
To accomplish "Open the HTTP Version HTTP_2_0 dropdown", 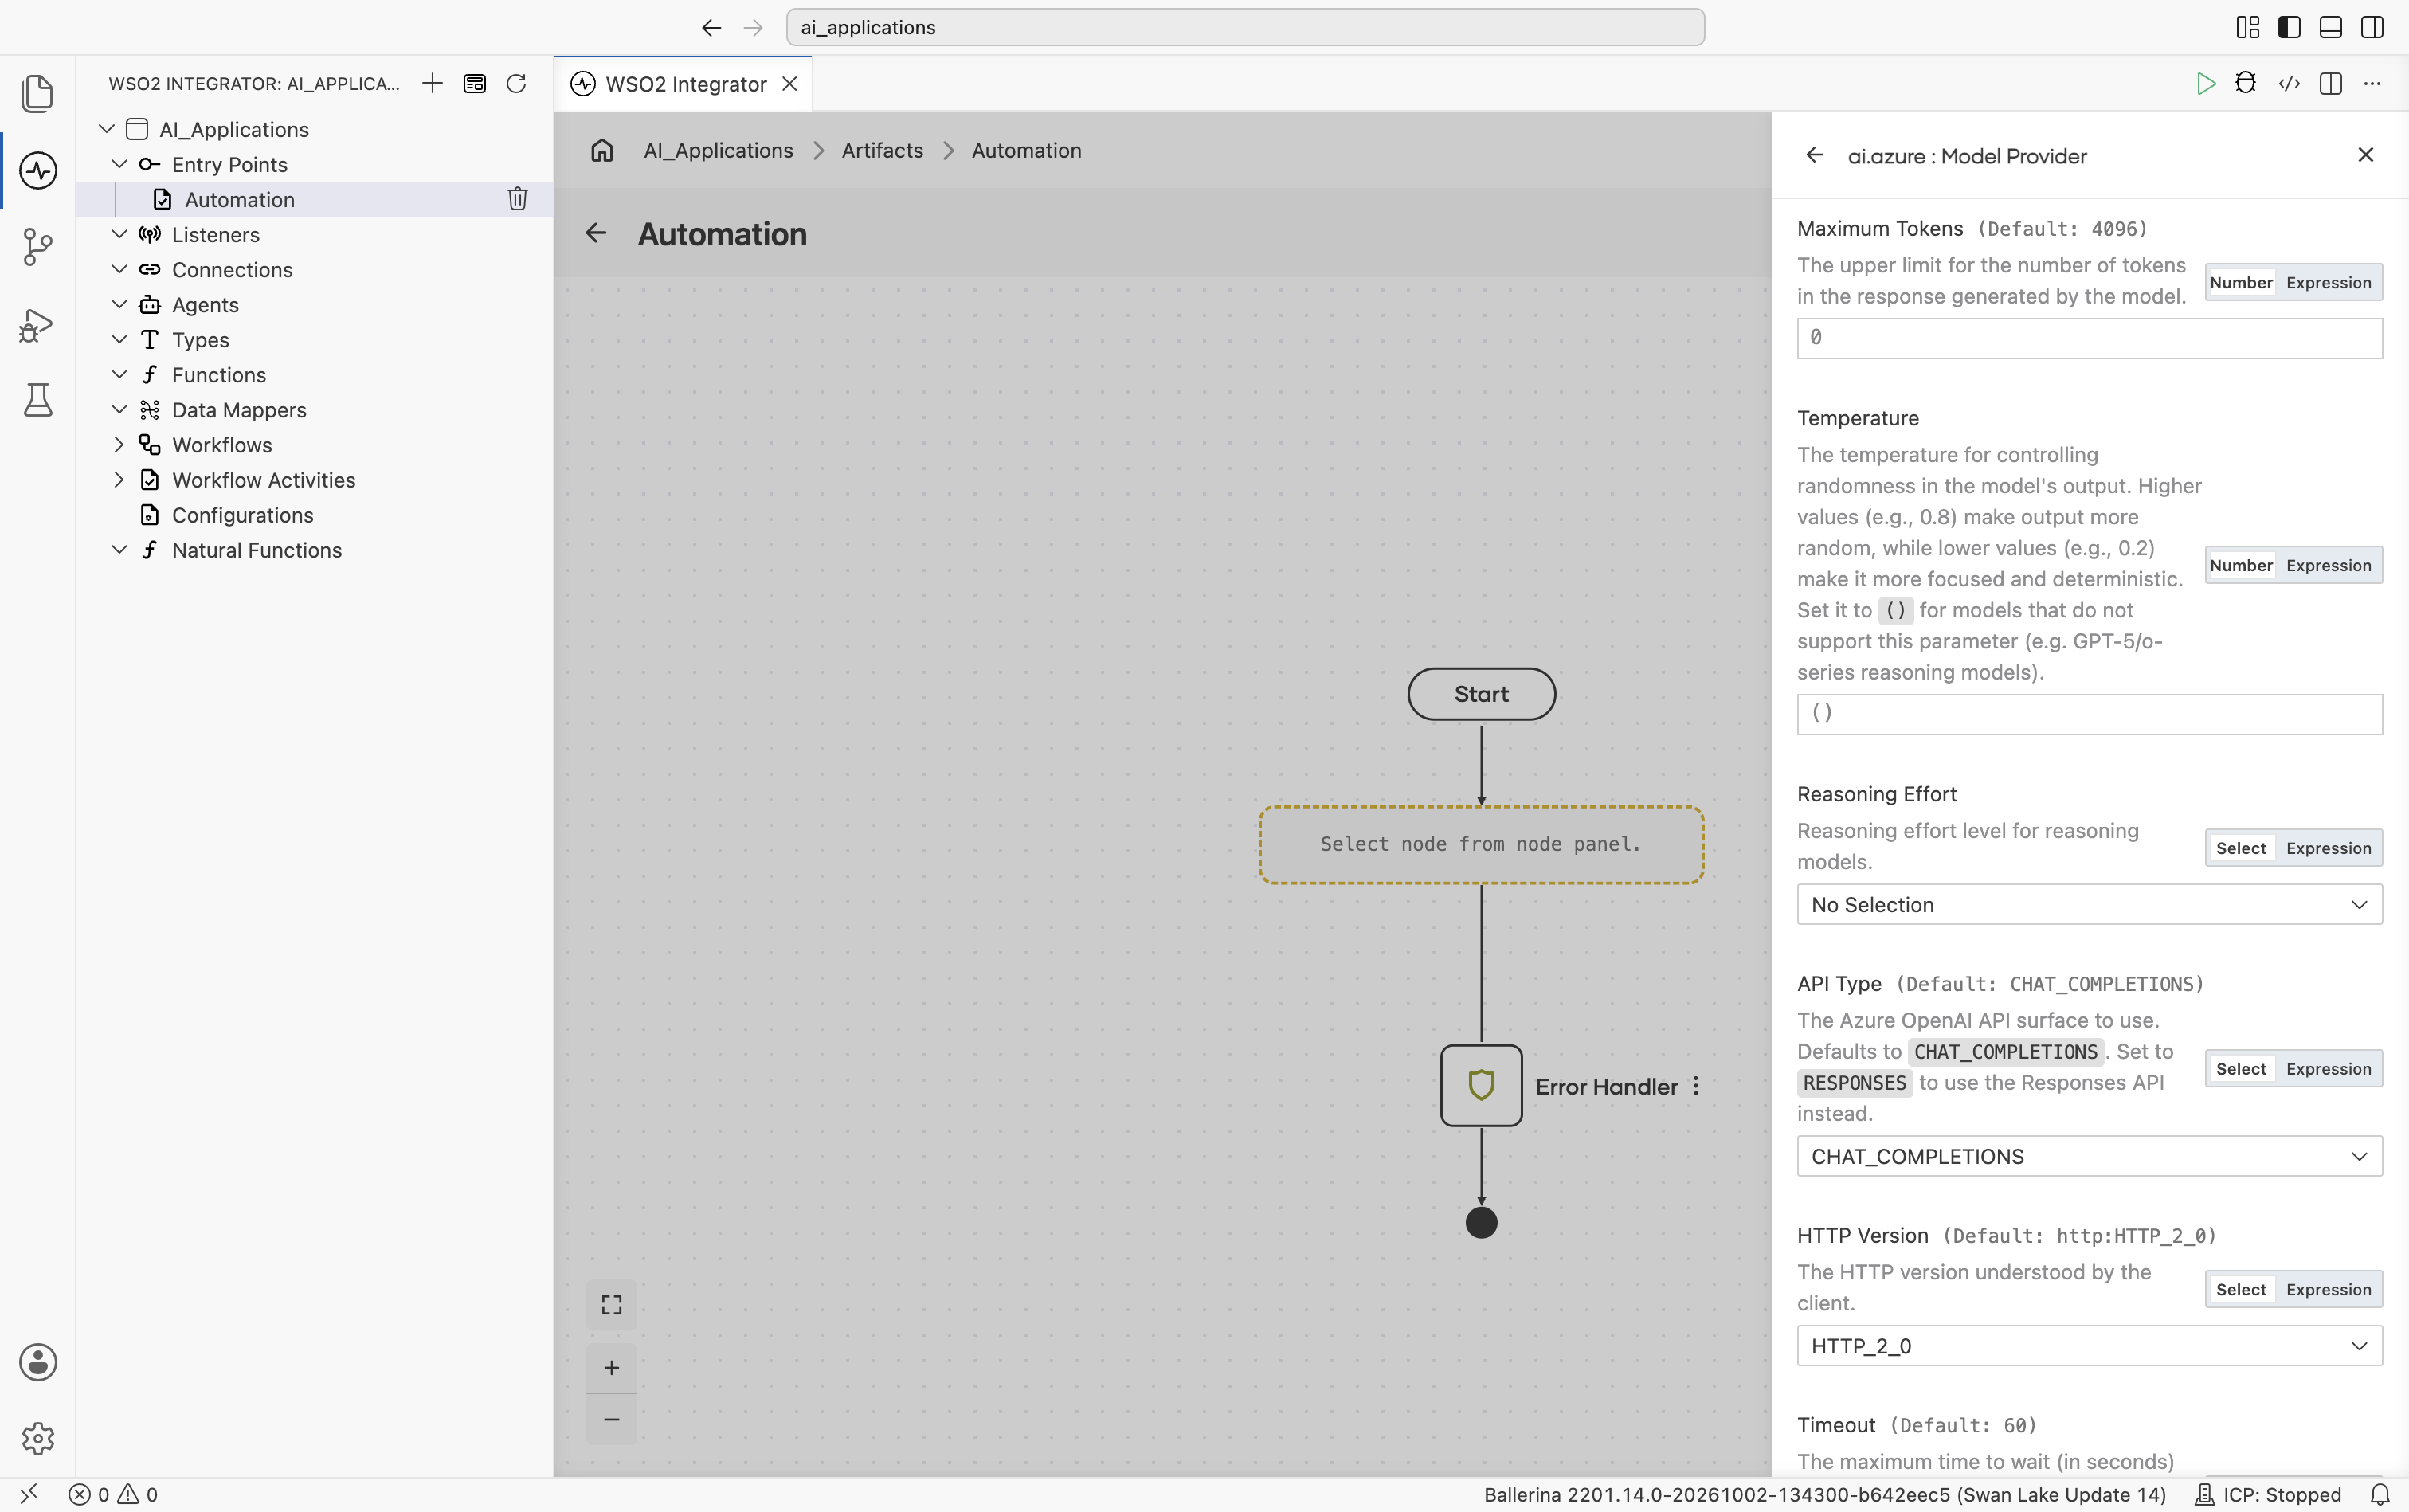I will [x=2089, y=1346].
